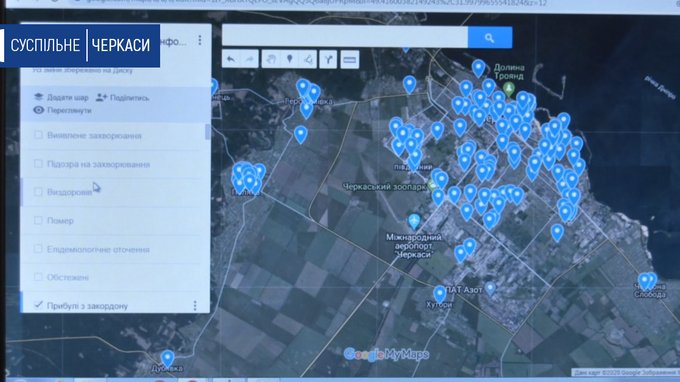
Task: Open options menu for Прибулі з закордону
Action: pyautogui.click(x=195, y=306)
